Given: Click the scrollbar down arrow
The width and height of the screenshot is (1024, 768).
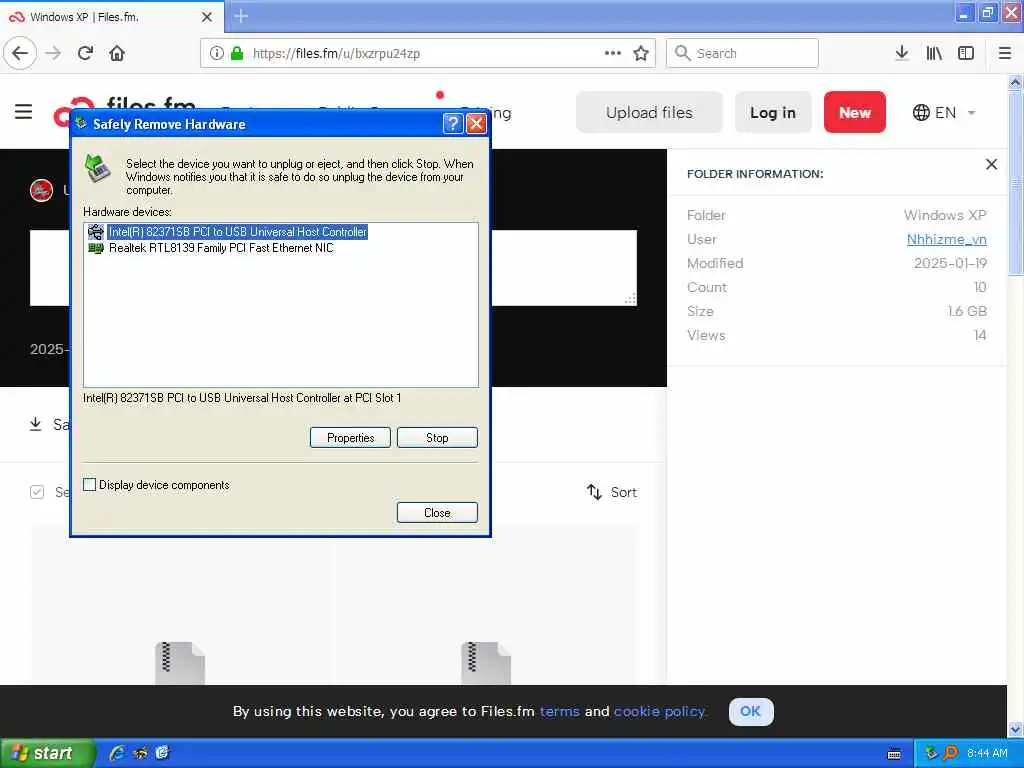Looking at the screenshot, I should point(1015,729).
